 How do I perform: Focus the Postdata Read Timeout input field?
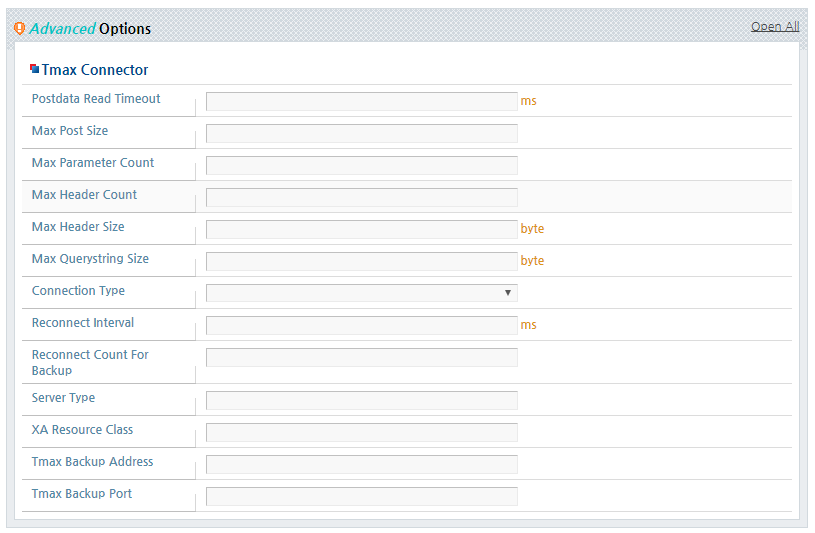[362, 101]
